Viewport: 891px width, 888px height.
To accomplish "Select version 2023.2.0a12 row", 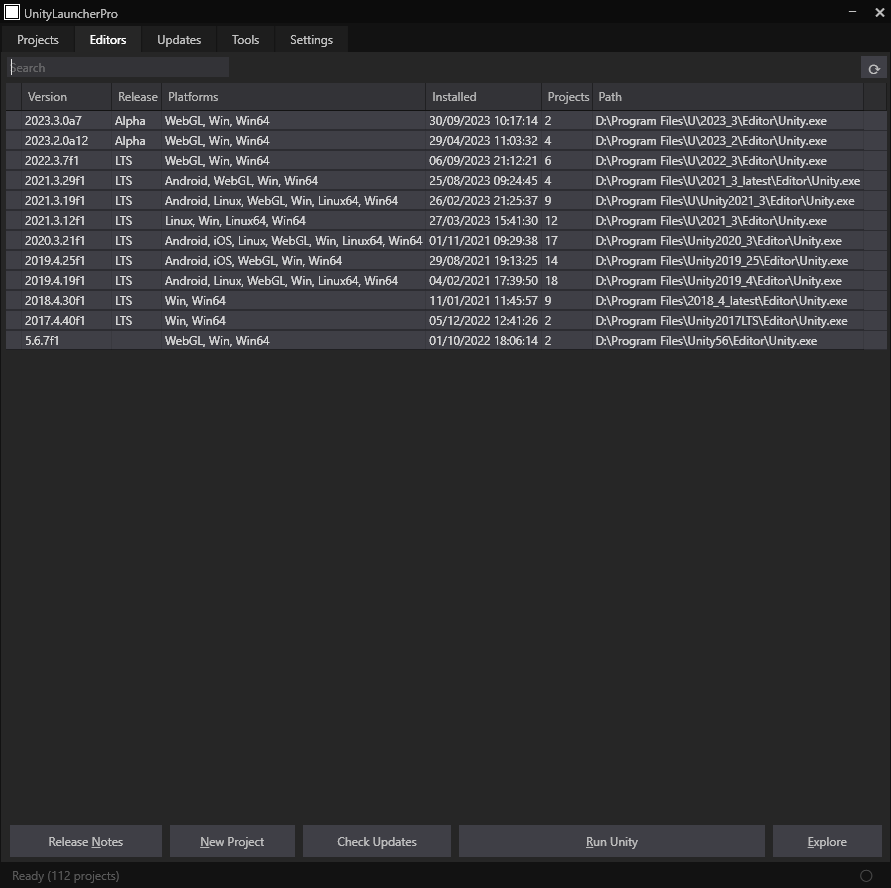I will (x=446, y=140).
